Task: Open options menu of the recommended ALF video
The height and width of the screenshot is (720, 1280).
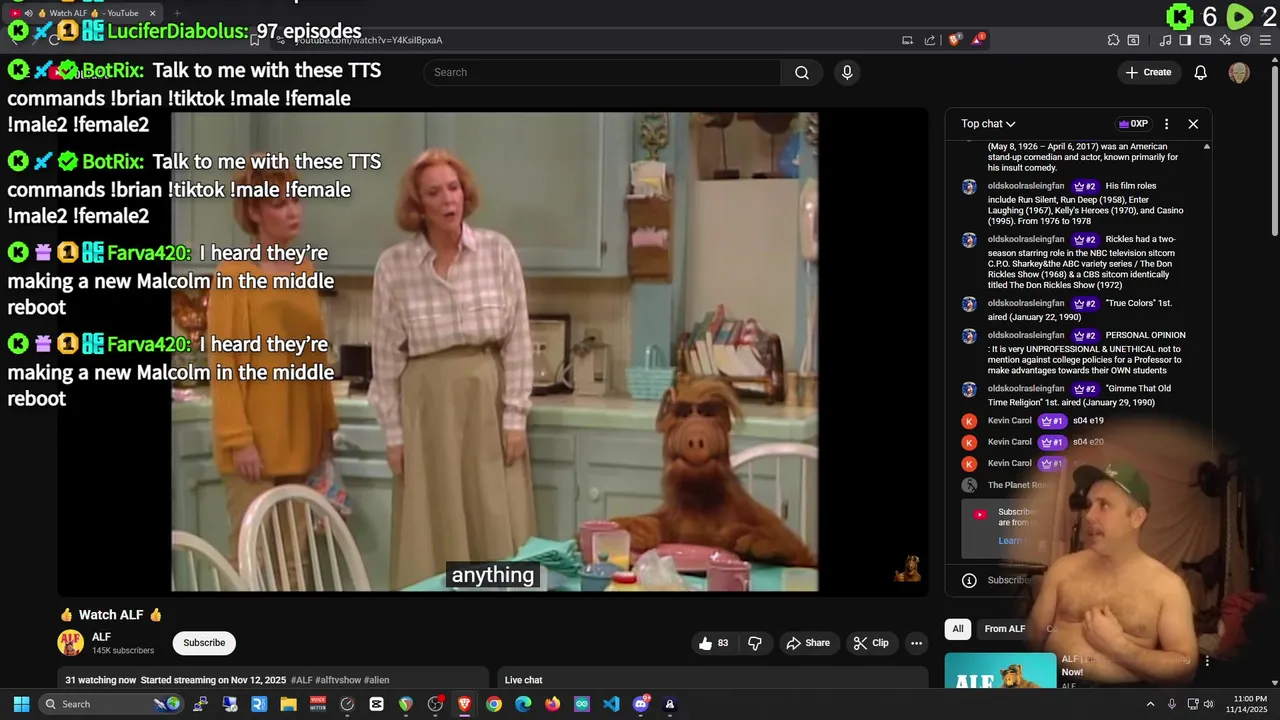Action: coord(1207,661)
